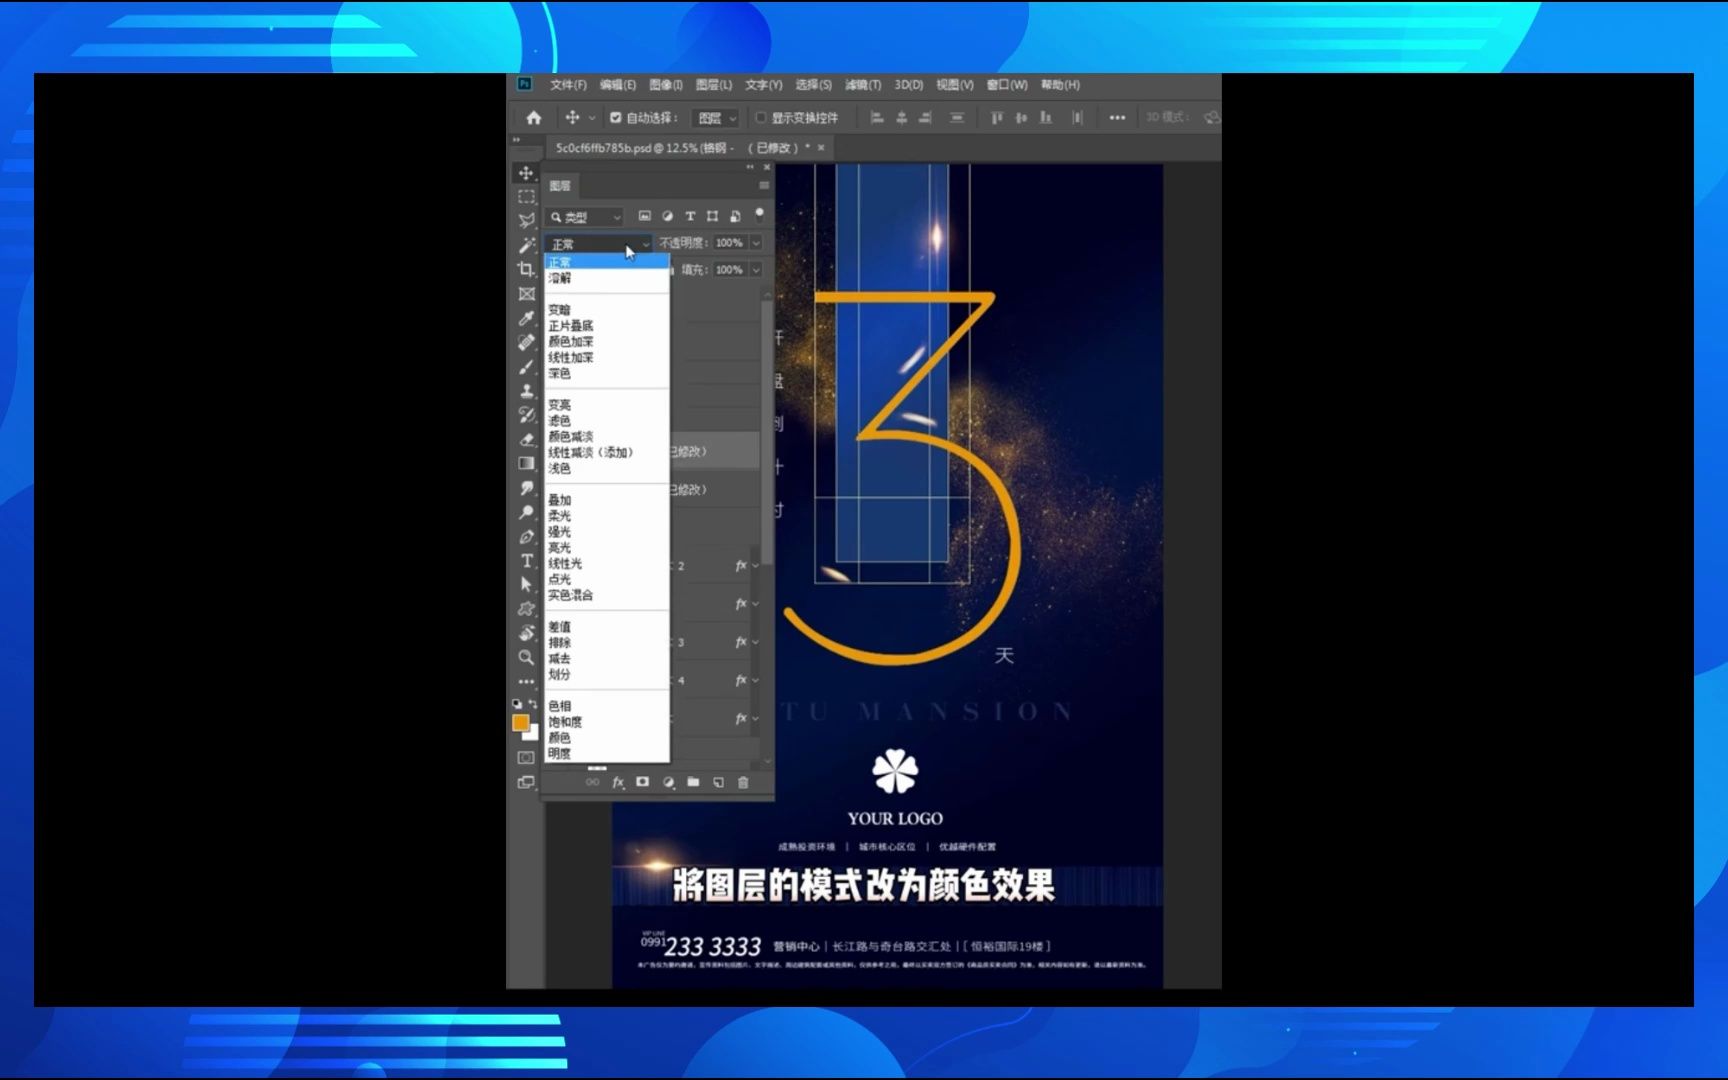Click the options bar more (…) button
The width and height of the screenshot is (1728, 1080).
[x=1117, y=118]
